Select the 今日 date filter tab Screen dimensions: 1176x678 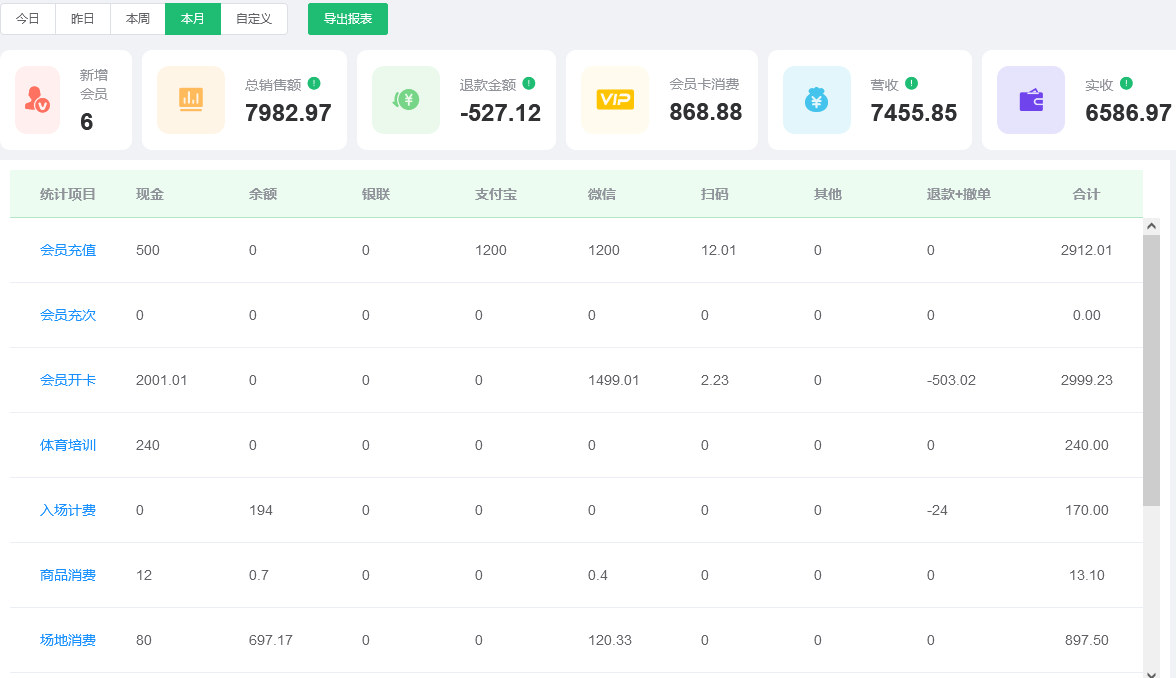click(28, 19)
